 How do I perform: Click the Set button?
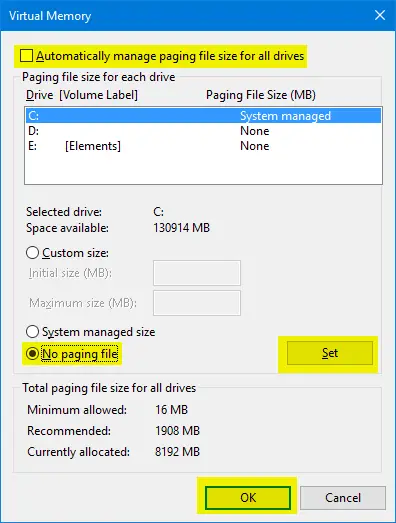click(x=330, y=353)
